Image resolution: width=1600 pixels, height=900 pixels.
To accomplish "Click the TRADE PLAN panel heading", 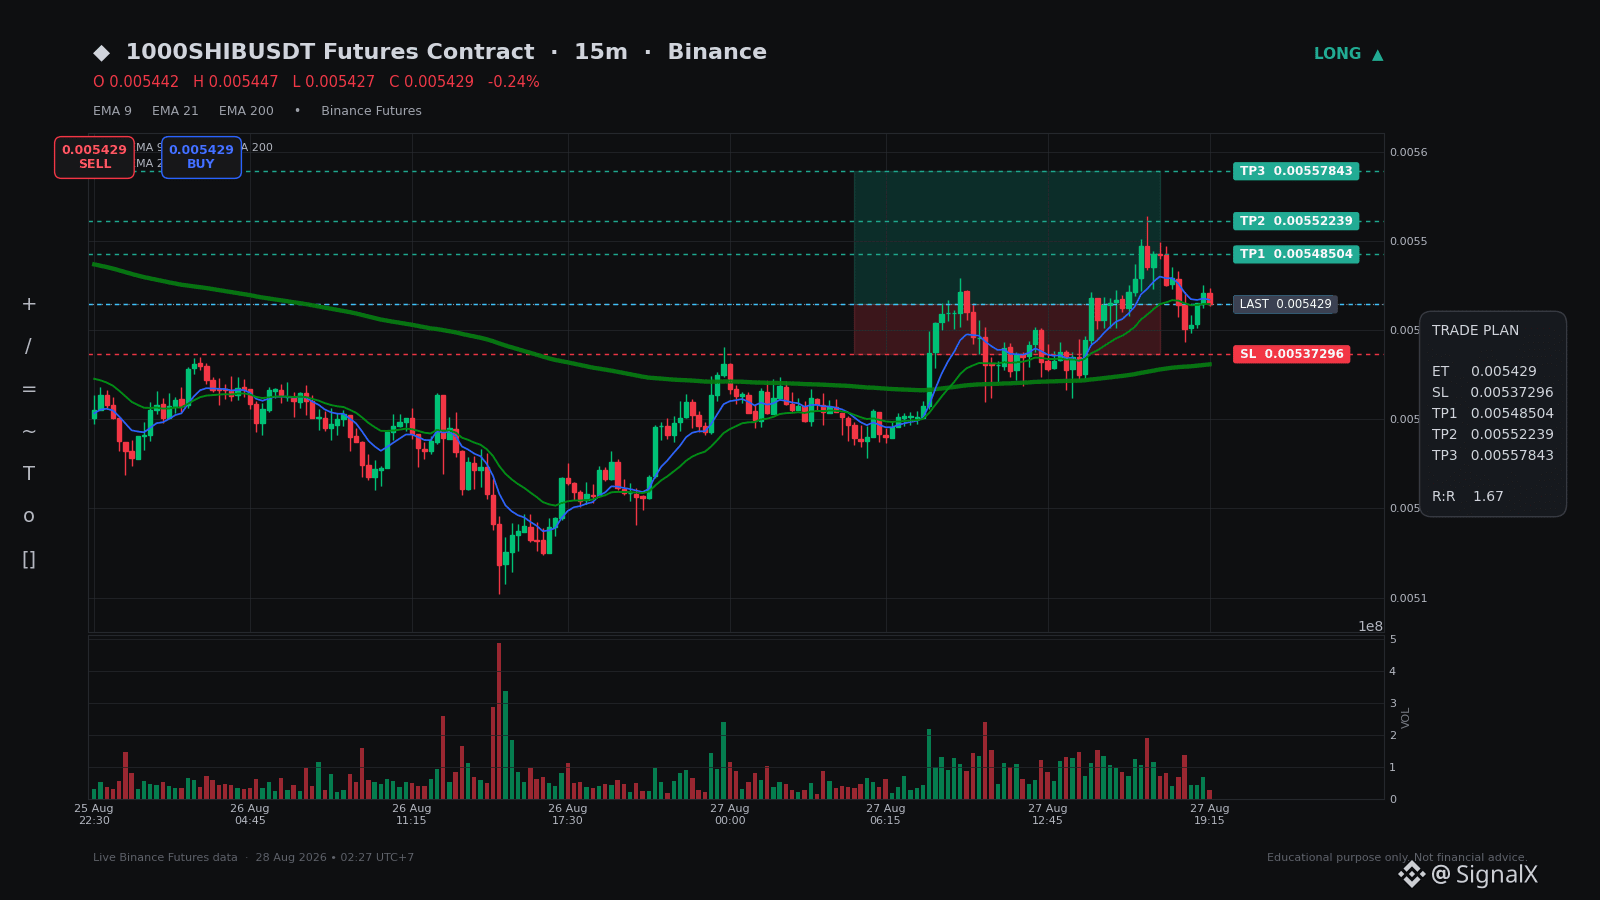I will (x=1475, y=330).
